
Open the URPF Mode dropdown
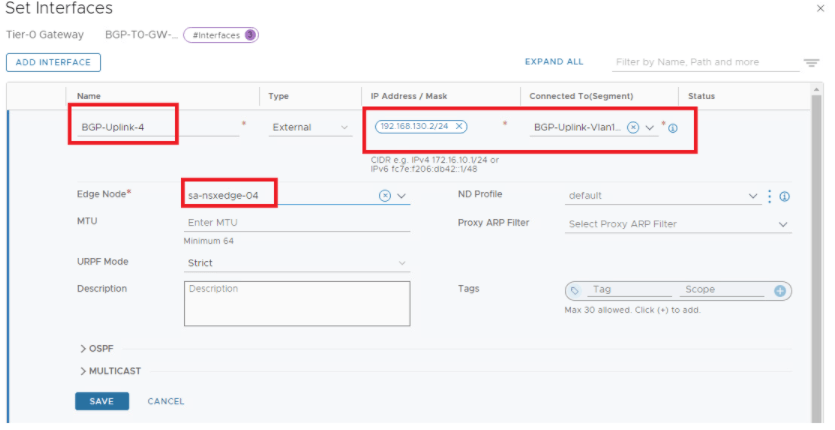coord(402,264)
